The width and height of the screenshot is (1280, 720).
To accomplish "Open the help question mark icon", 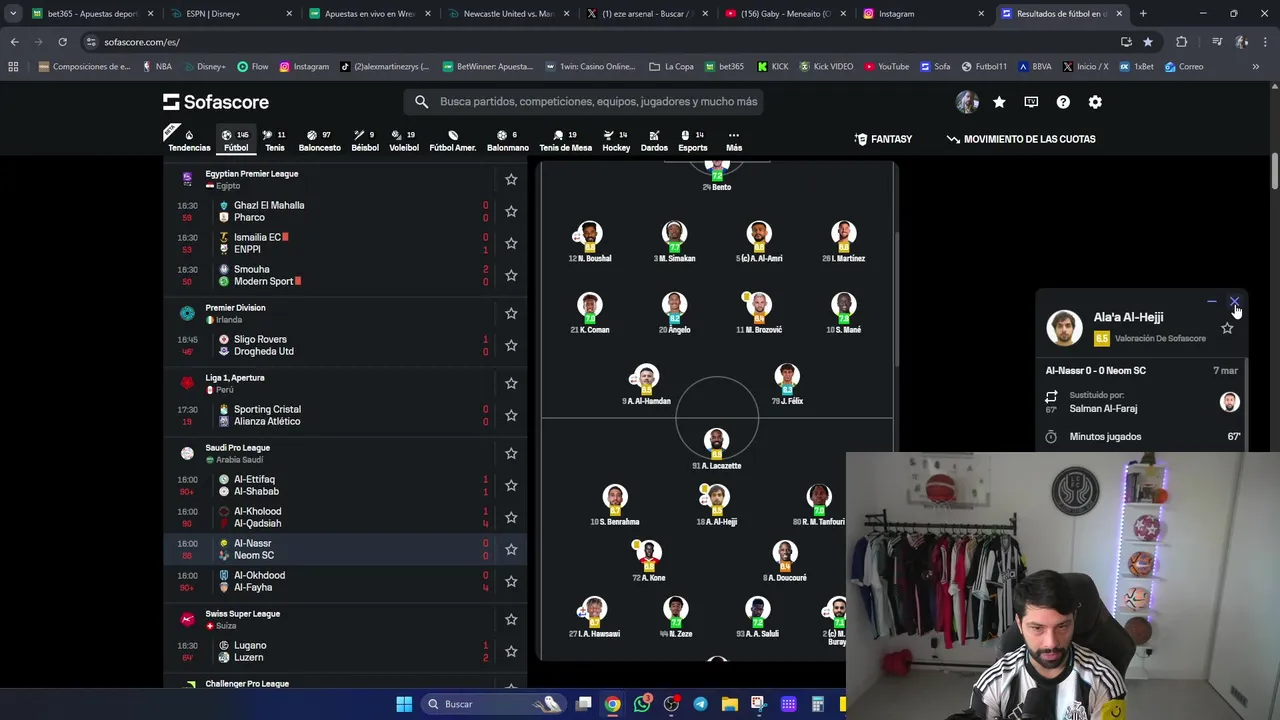I will tap(1063, 102).
